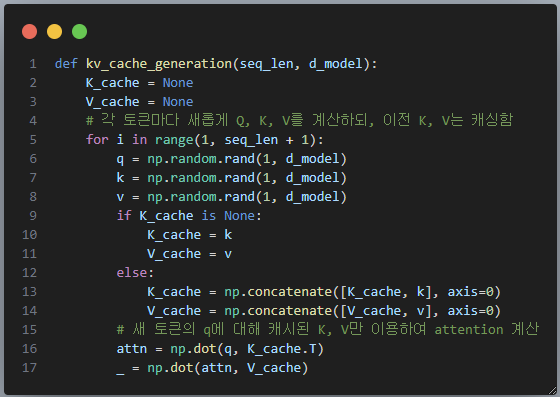Image resolution: width=560 pixels, height=397 pixels.
Task: Click the seq_len parameter on line 1
Action: point(266,64)
